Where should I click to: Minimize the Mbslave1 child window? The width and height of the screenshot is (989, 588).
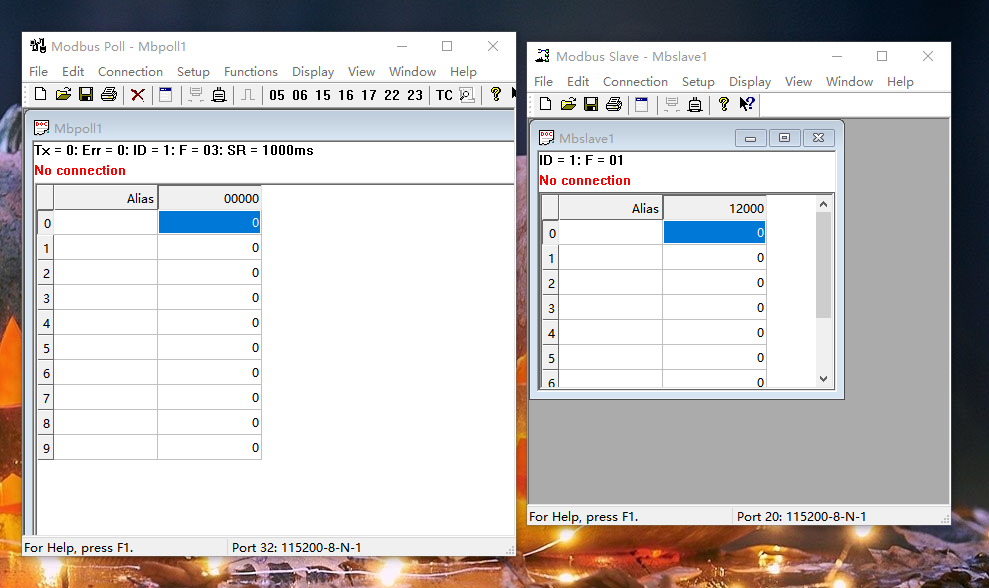(x=751, y=138)
